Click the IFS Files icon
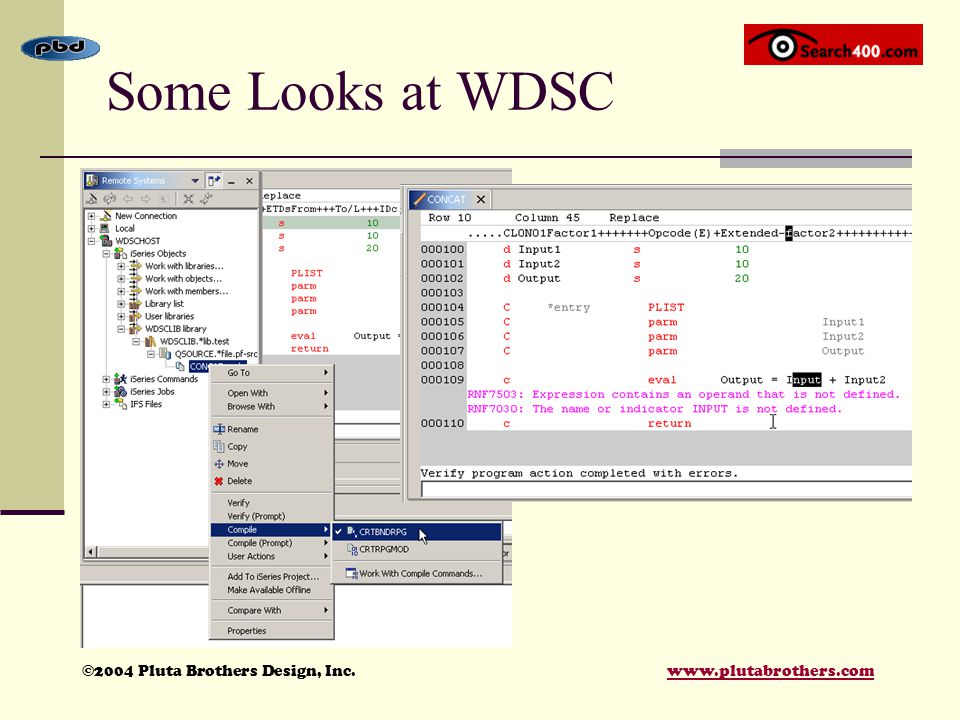The height and width of the screenshot is (720, 960). pos(121,404)
